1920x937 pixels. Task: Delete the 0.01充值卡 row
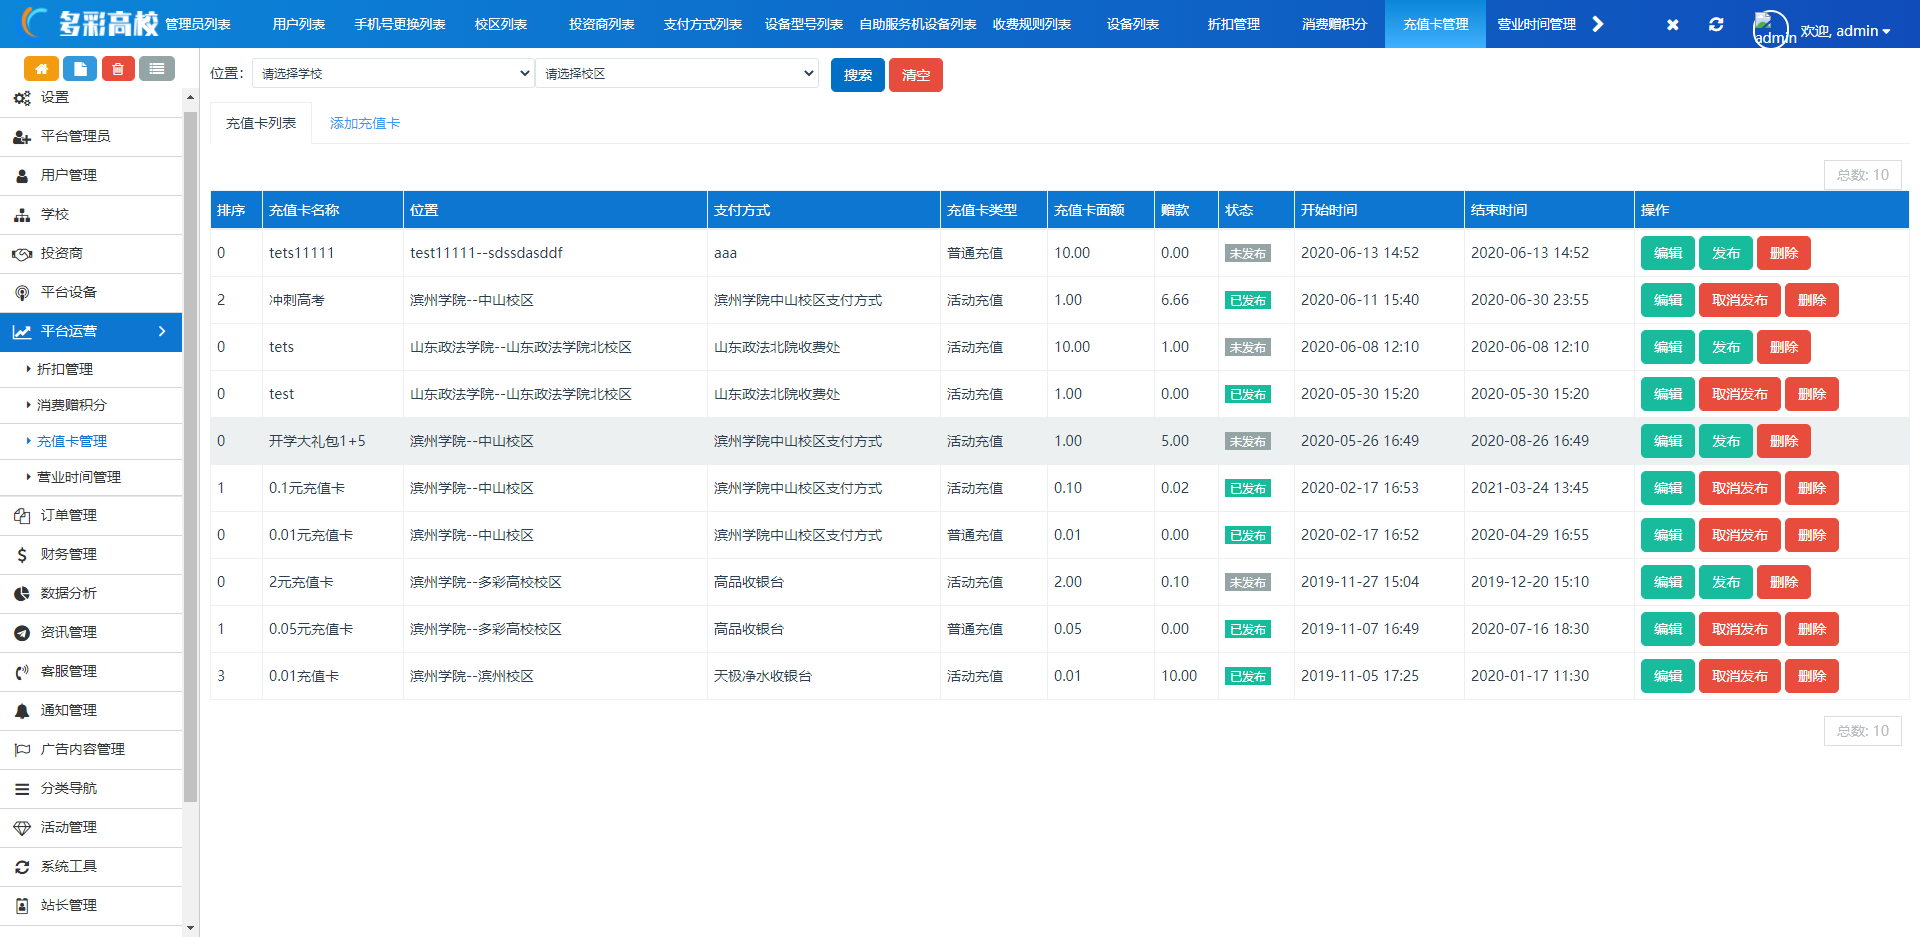tap(1812, 676)
